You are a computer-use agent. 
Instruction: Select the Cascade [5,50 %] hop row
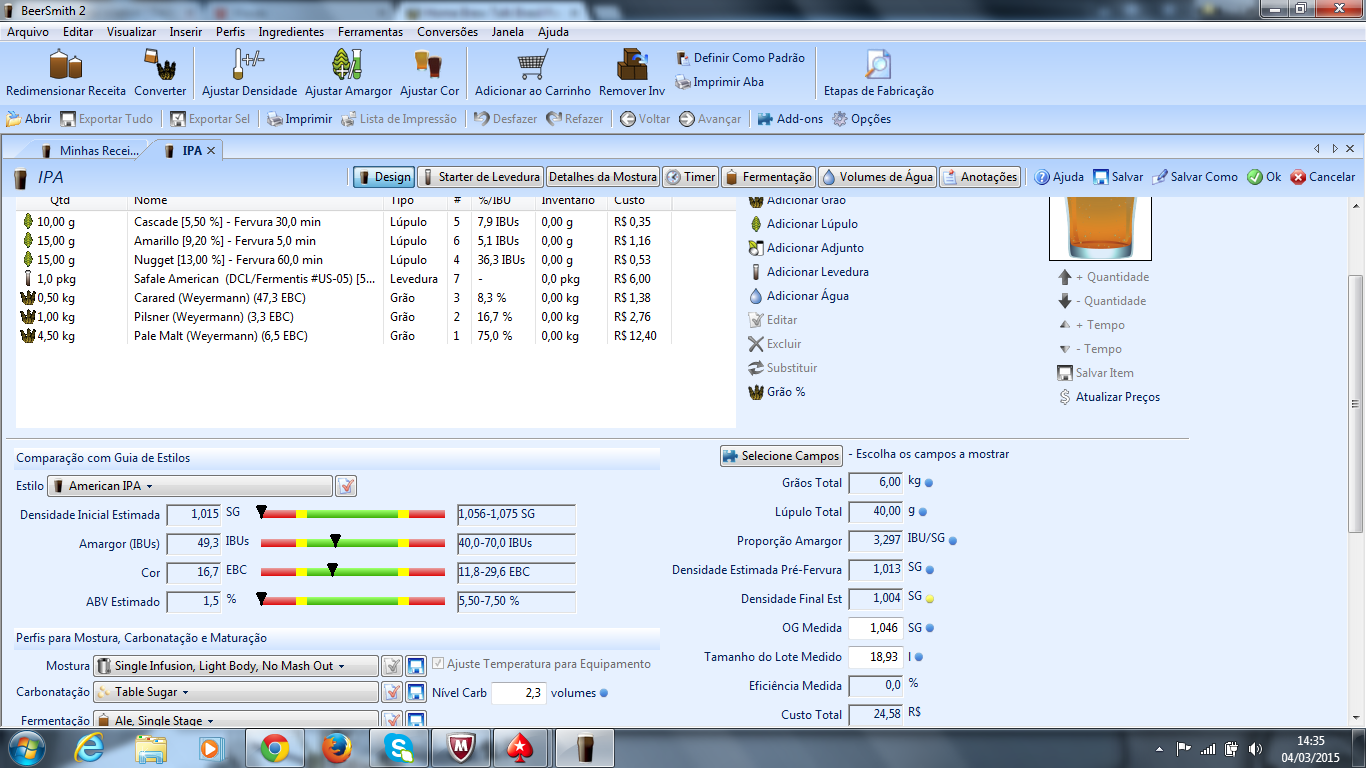click(x=345, y=222)
